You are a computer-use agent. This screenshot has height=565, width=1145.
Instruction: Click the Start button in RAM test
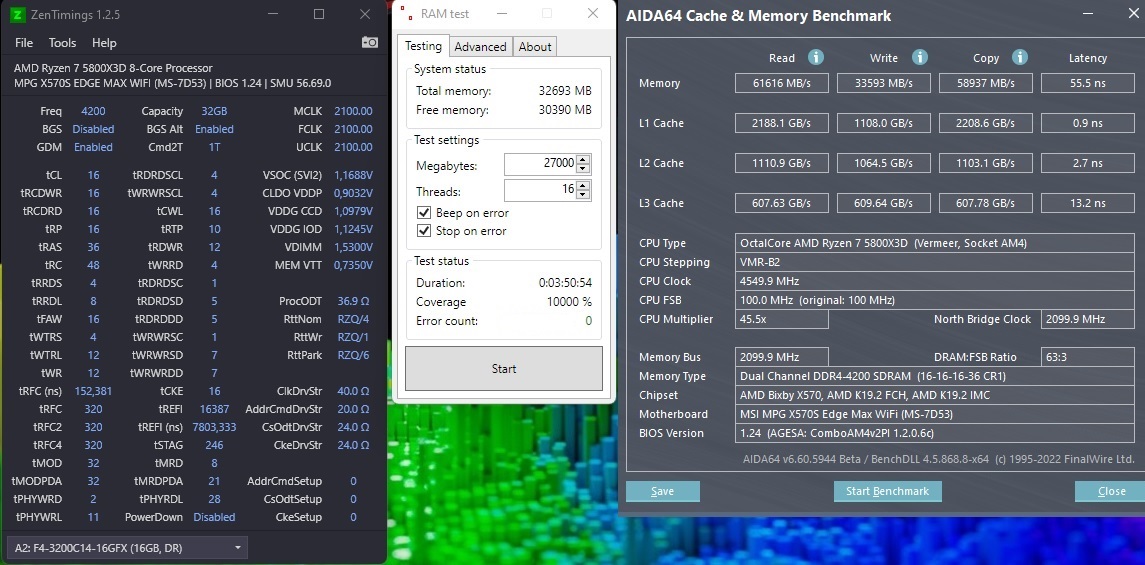coord(504,369)
